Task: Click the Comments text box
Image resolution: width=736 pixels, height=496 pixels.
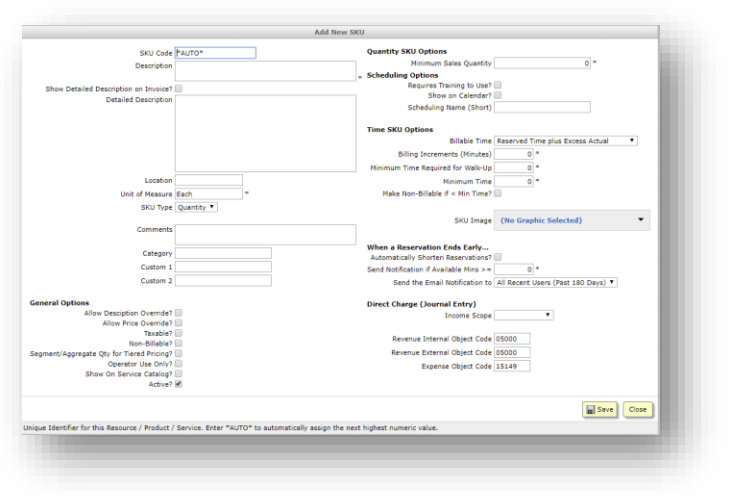Action: click(265, 234)
